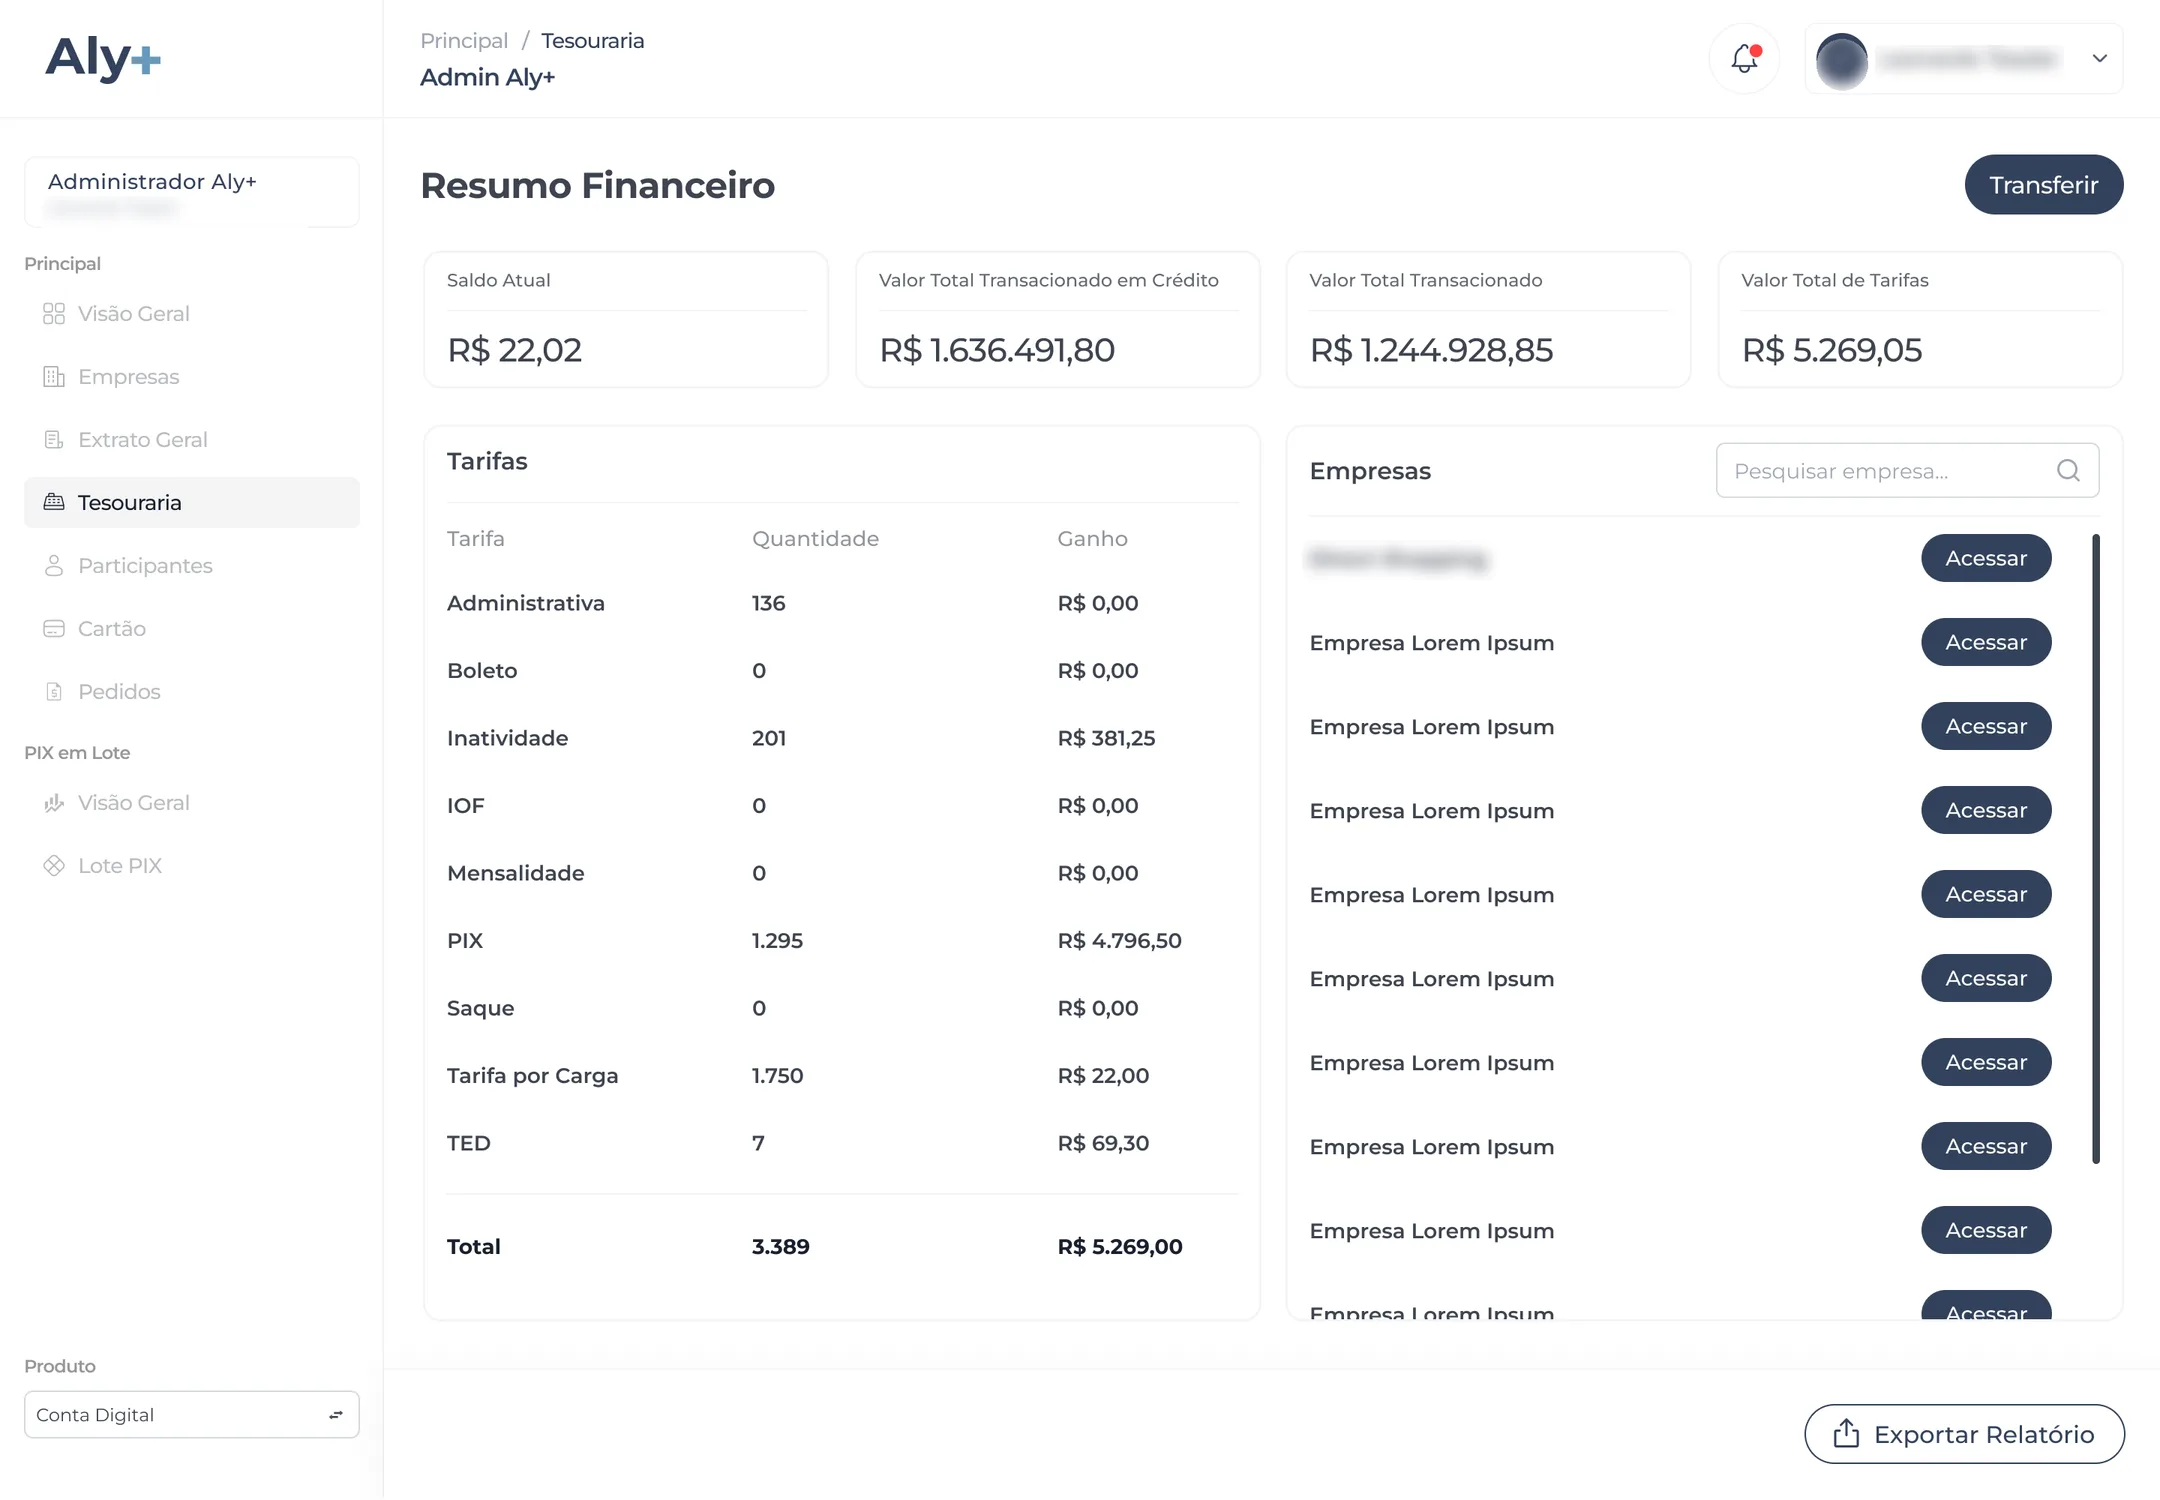The height and width of the screenshot is (1500, 2160).
Task: Focus the Pesquisar empresa search field
Action: 1907,470
